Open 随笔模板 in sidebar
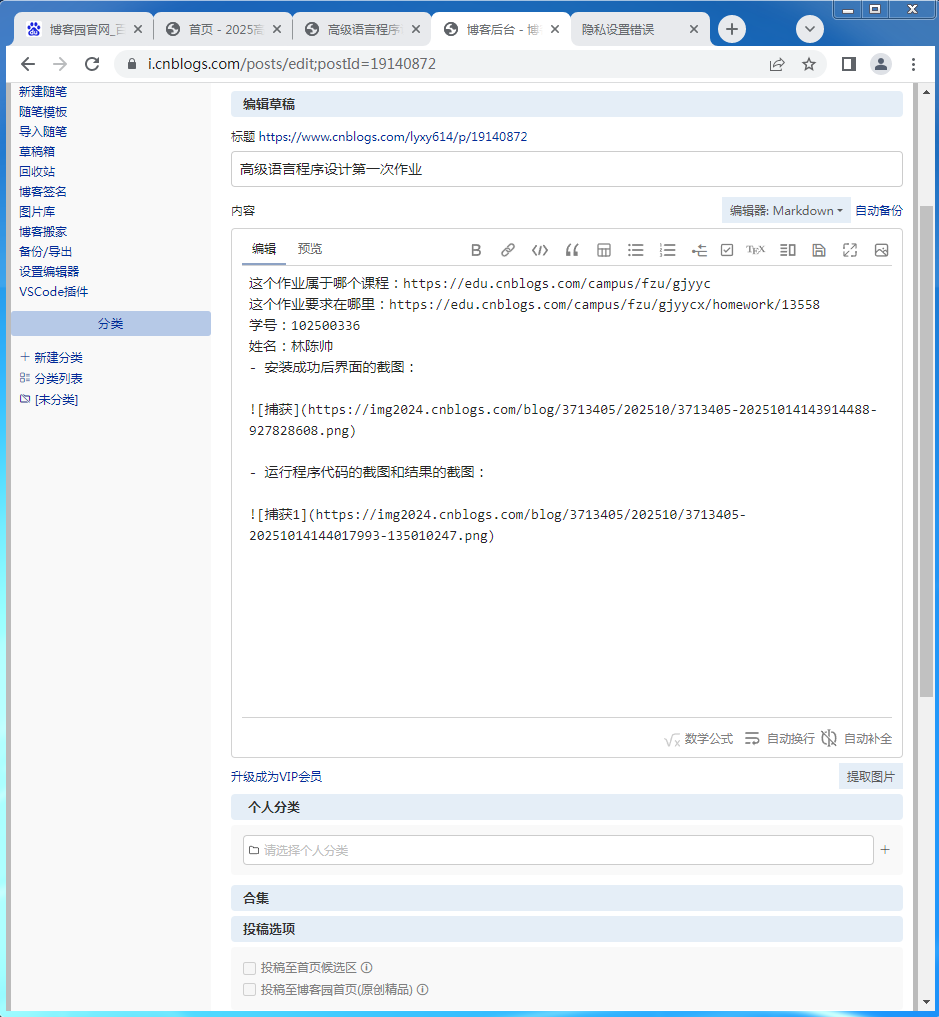 coord(43,112)
